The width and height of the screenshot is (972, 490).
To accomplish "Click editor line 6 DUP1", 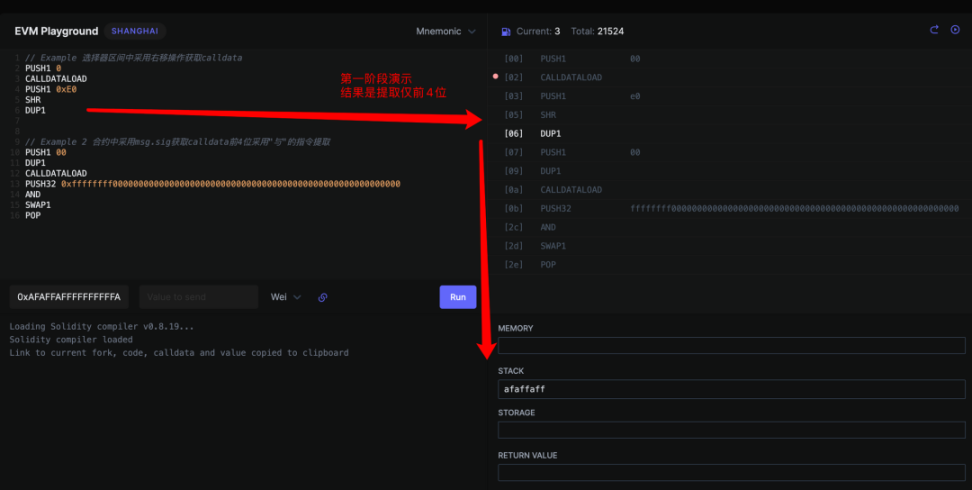I will click(x=35, y=110).
